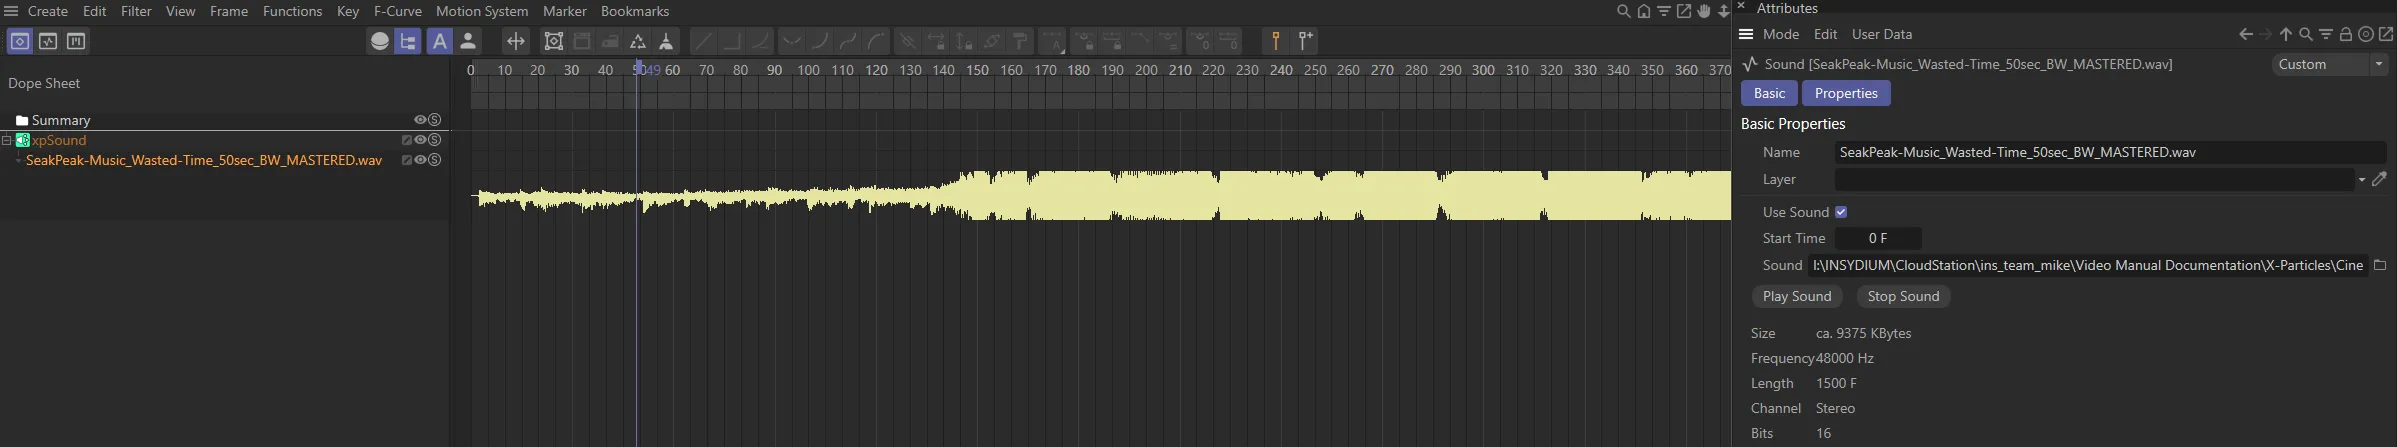Click the recycle-arrows triangle icon
This screenshot has height=447, width=2397.
tap(638, 41)
